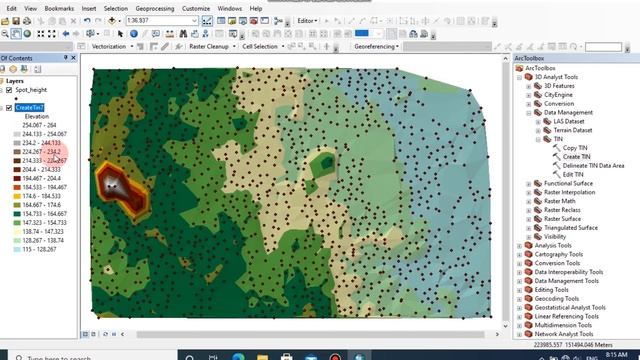Open the Georeferencing dropdown
The width and height of the screenshot is (640, 360).
pos(376,47)
